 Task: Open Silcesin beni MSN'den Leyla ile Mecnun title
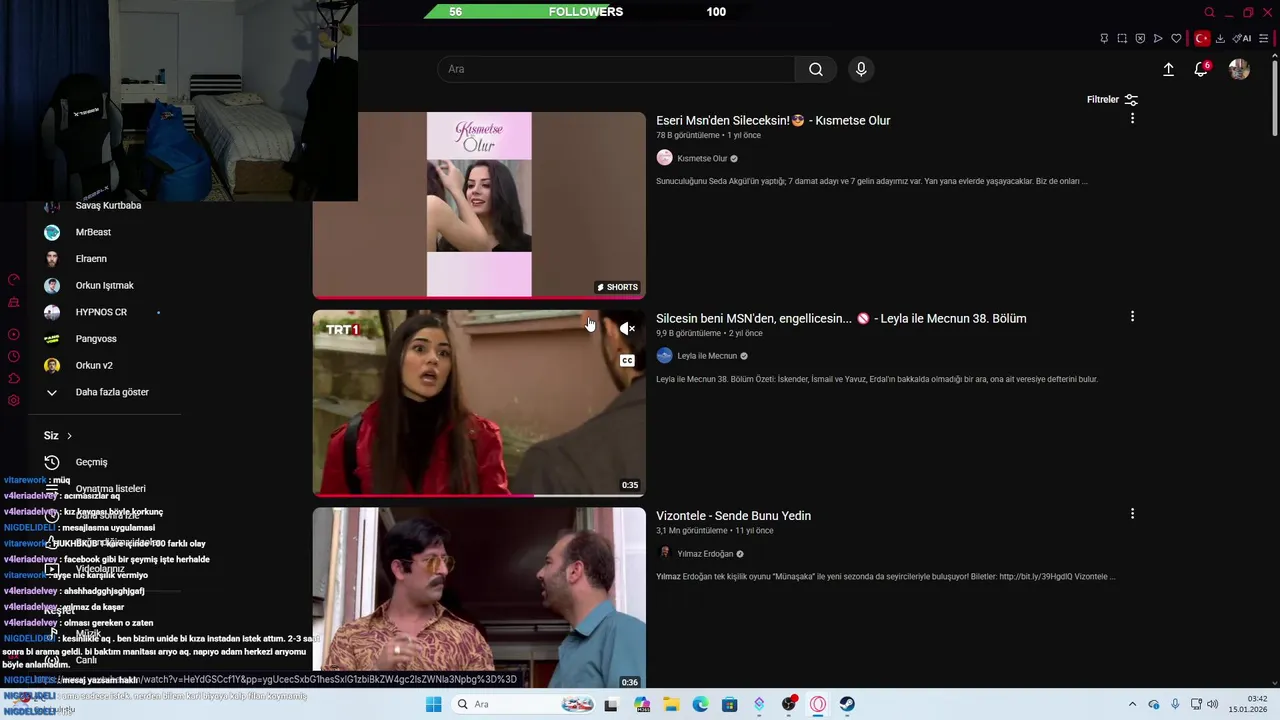841,318
